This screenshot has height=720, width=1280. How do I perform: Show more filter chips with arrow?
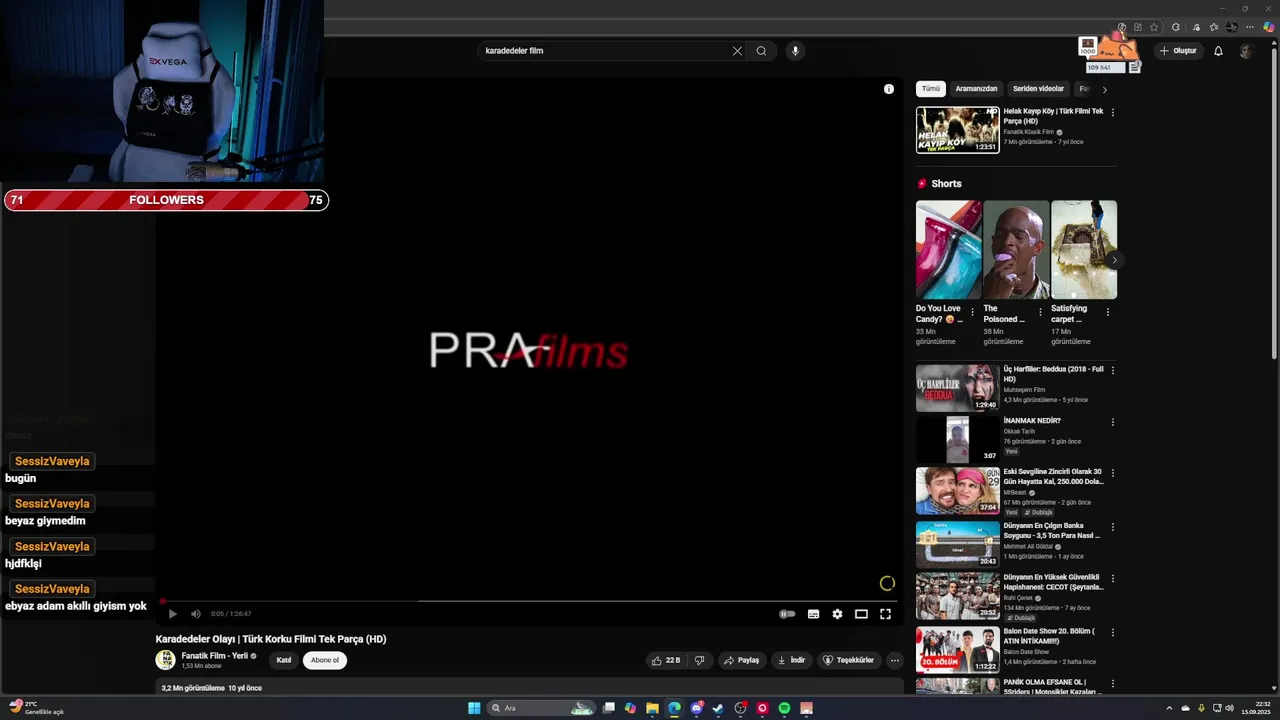click(x=1104, y=89)
